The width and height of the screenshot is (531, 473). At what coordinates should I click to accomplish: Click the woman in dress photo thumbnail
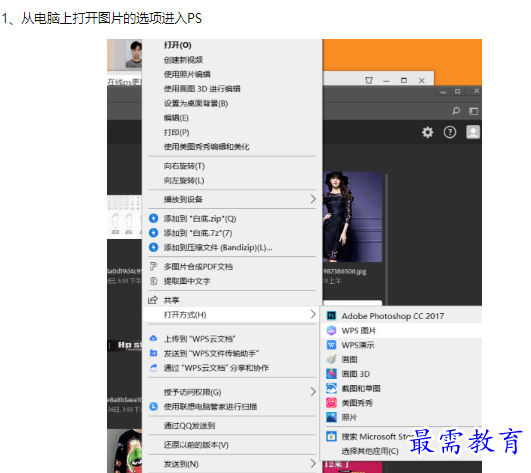click(x=353, y=217)
